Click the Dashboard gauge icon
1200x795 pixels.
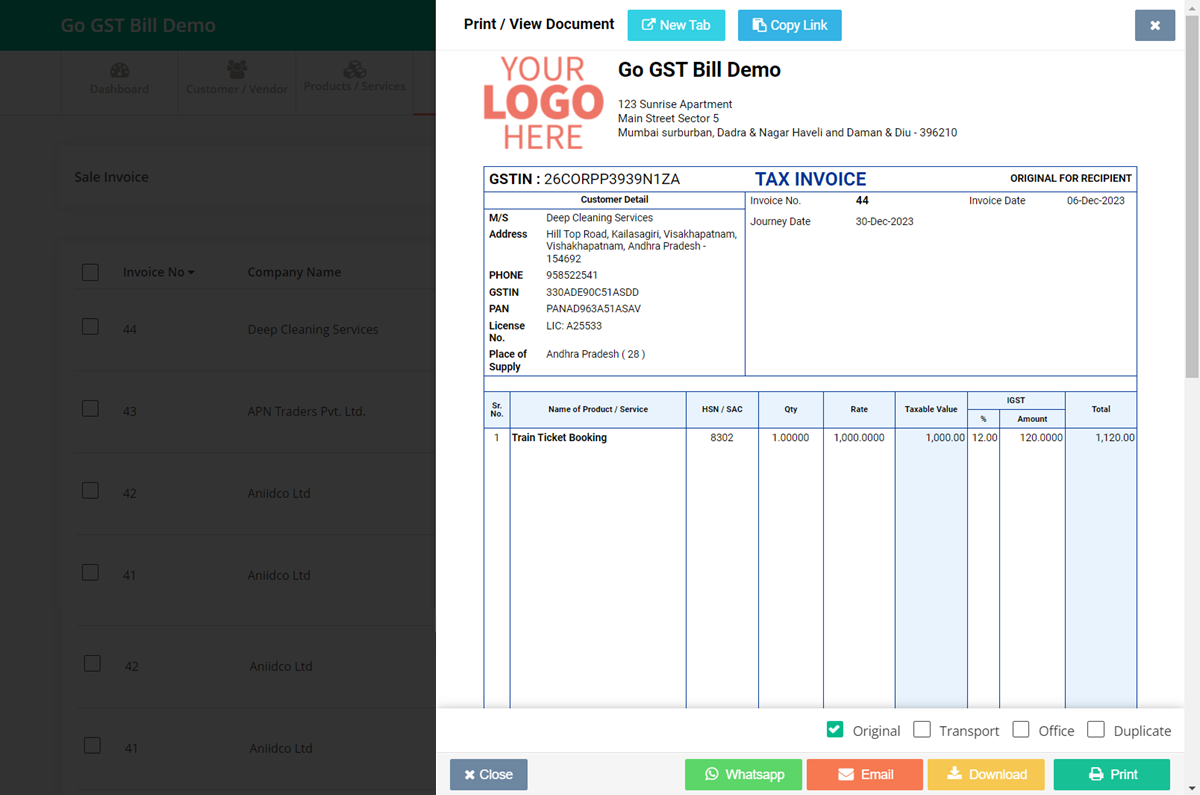[x=119, y=71]
